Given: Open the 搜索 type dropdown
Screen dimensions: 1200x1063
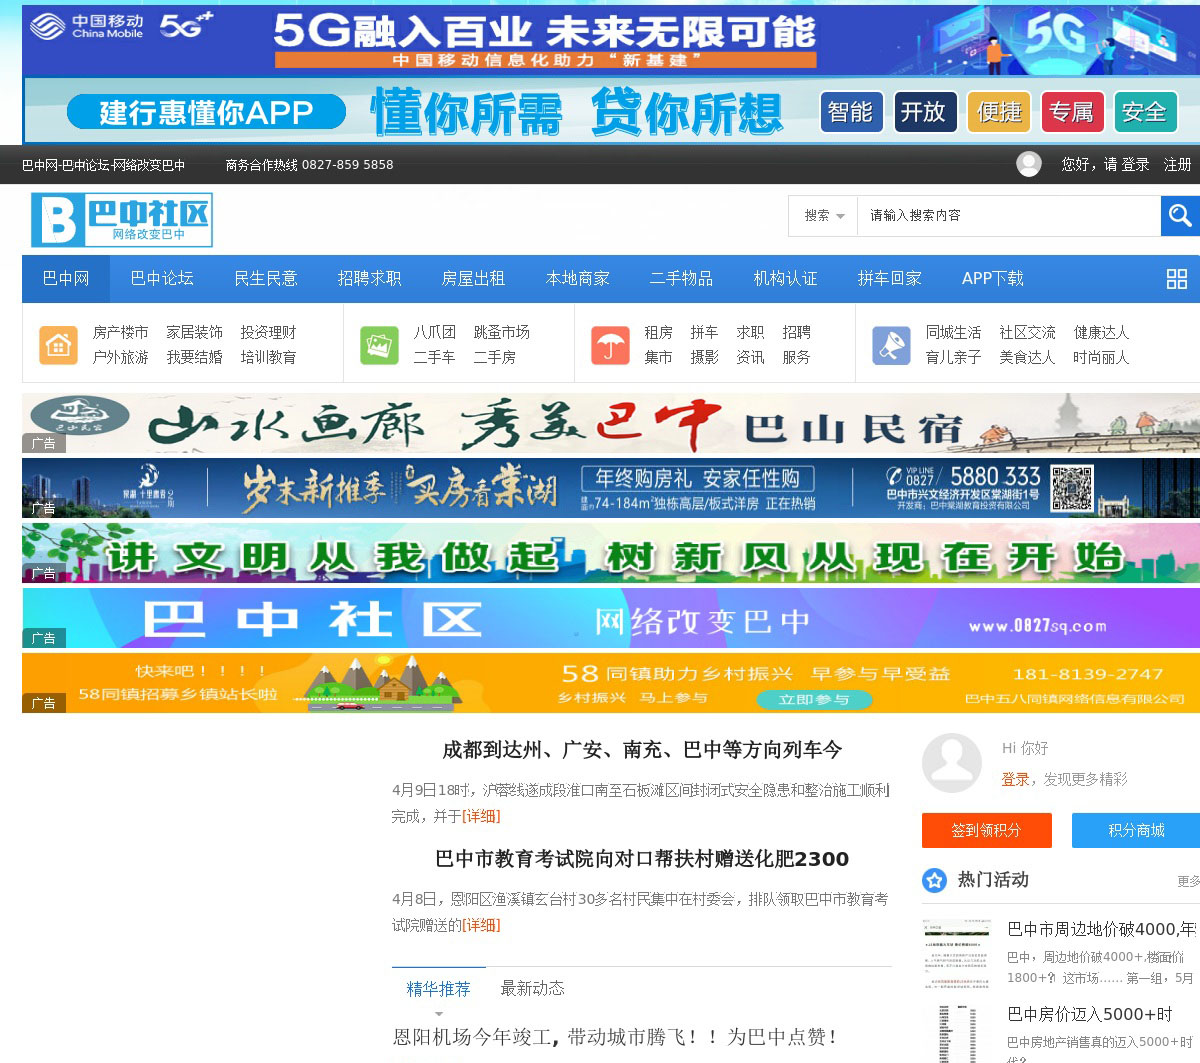Looking at the screenshot, I should tap(824, 215).
